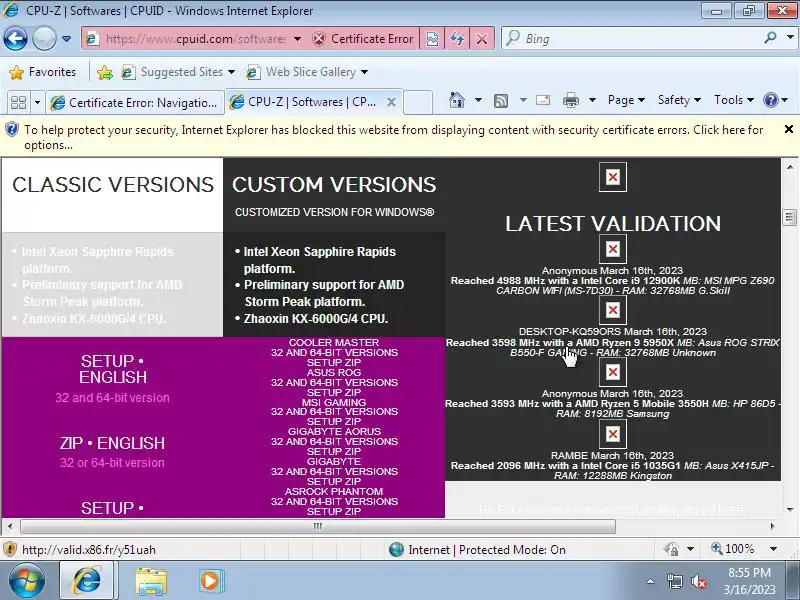Open the Suggested Sites favorites item
800x600 pixels.
pyautogui.click(x=178, y=72)
